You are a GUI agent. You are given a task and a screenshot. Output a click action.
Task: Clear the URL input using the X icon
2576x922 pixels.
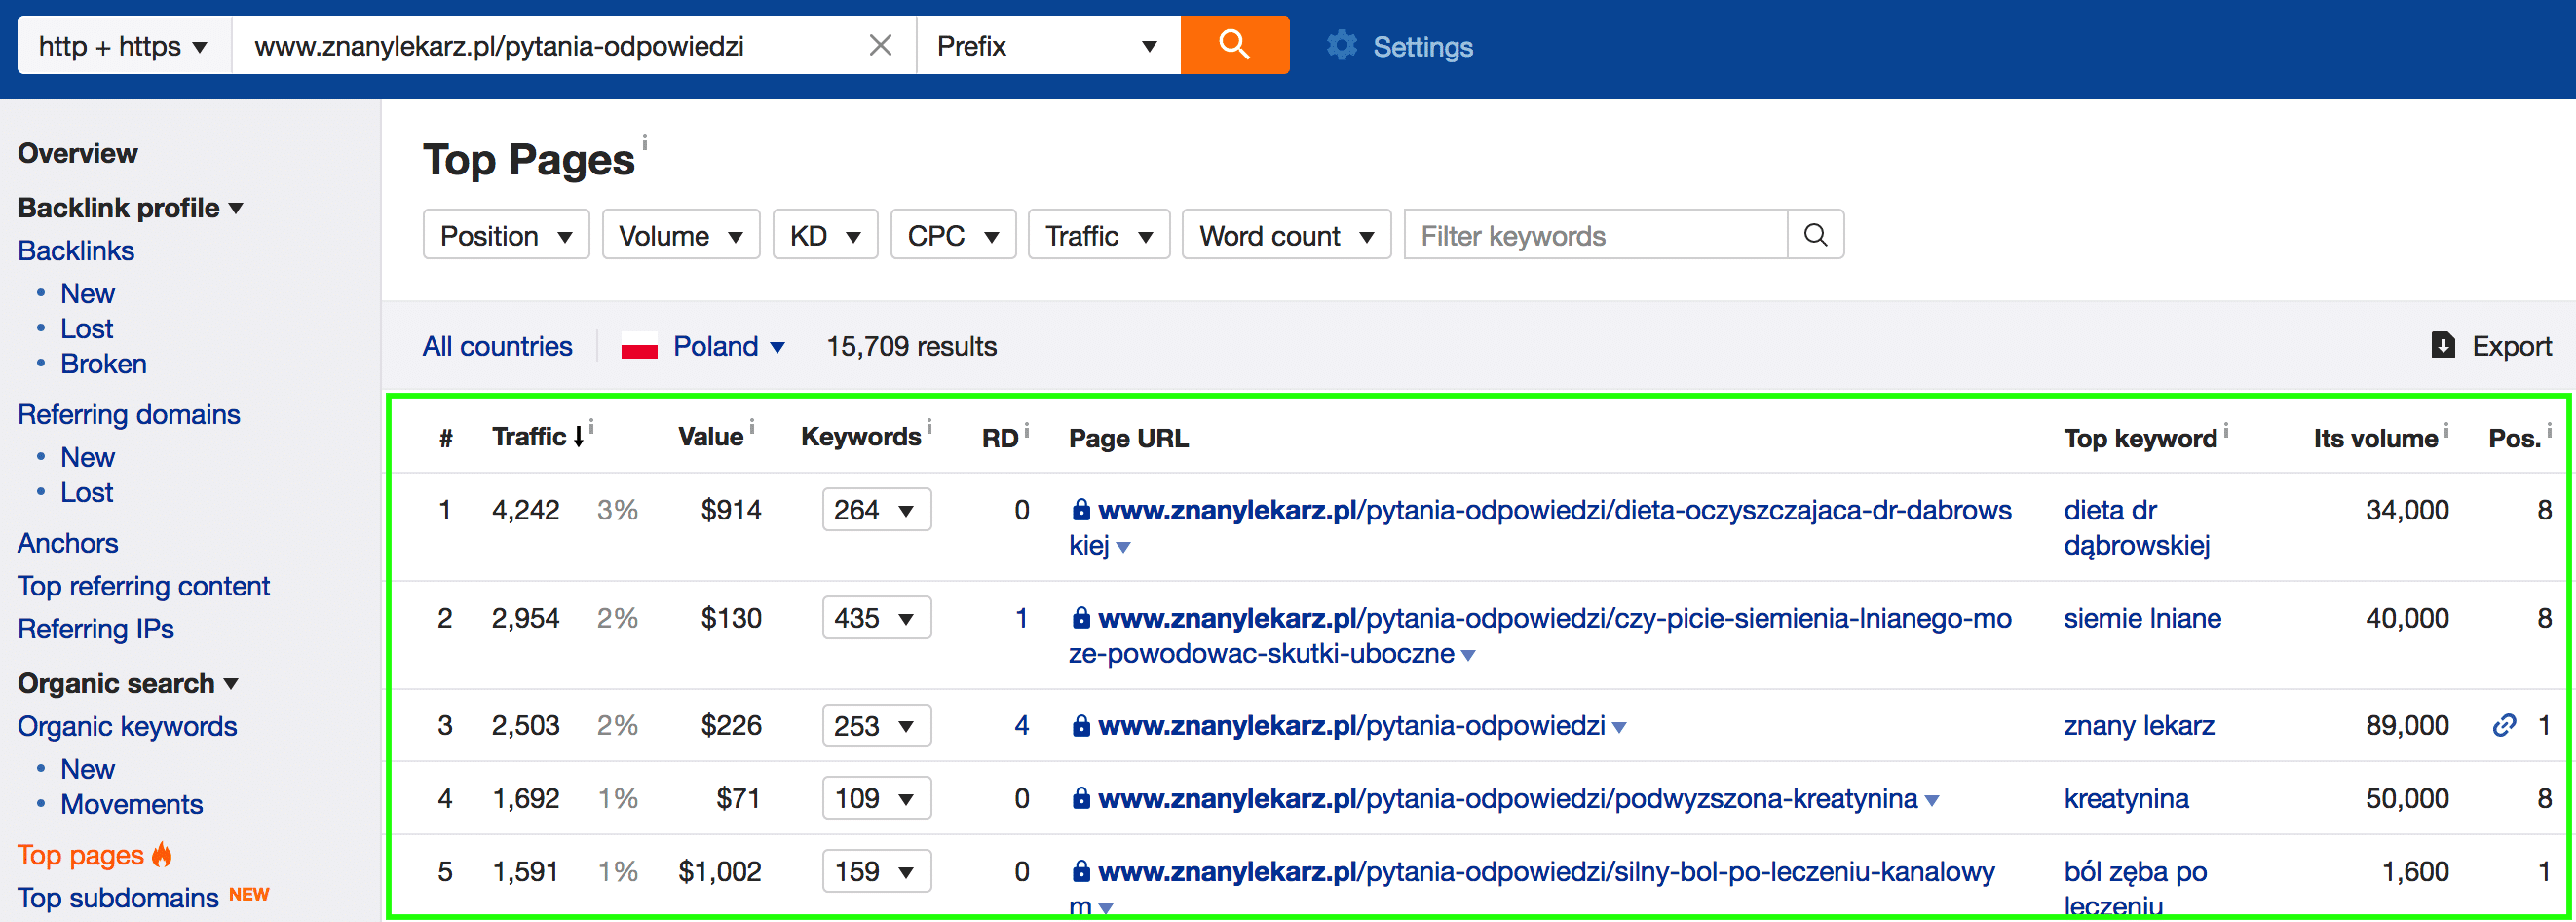(x=879, y=44)
